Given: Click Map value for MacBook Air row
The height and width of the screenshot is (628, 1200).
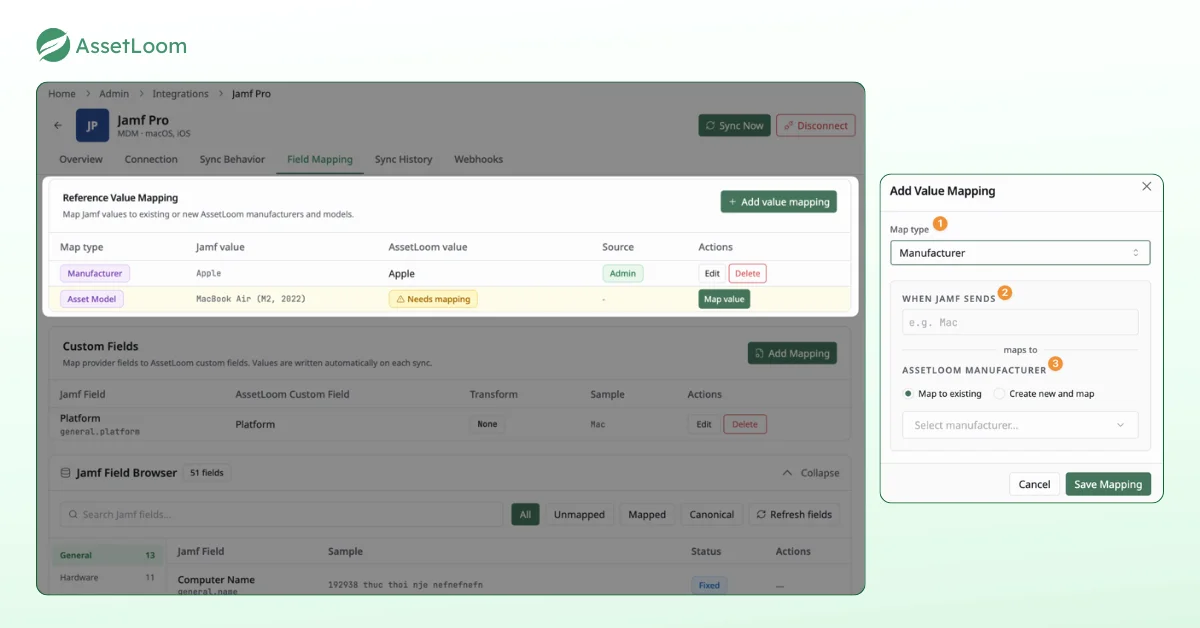Looking at the screenshot, I should (724, 299).
